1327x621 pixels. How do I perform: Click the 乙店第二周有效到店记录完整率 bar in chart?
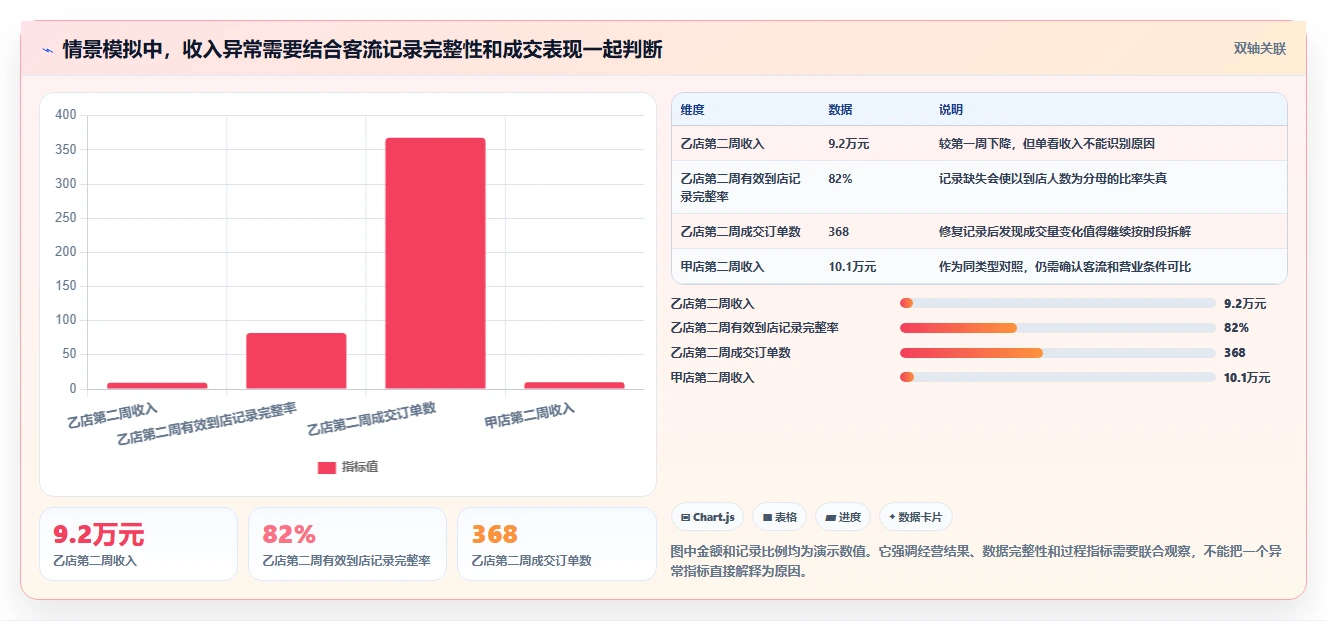(x=296, y=361)
